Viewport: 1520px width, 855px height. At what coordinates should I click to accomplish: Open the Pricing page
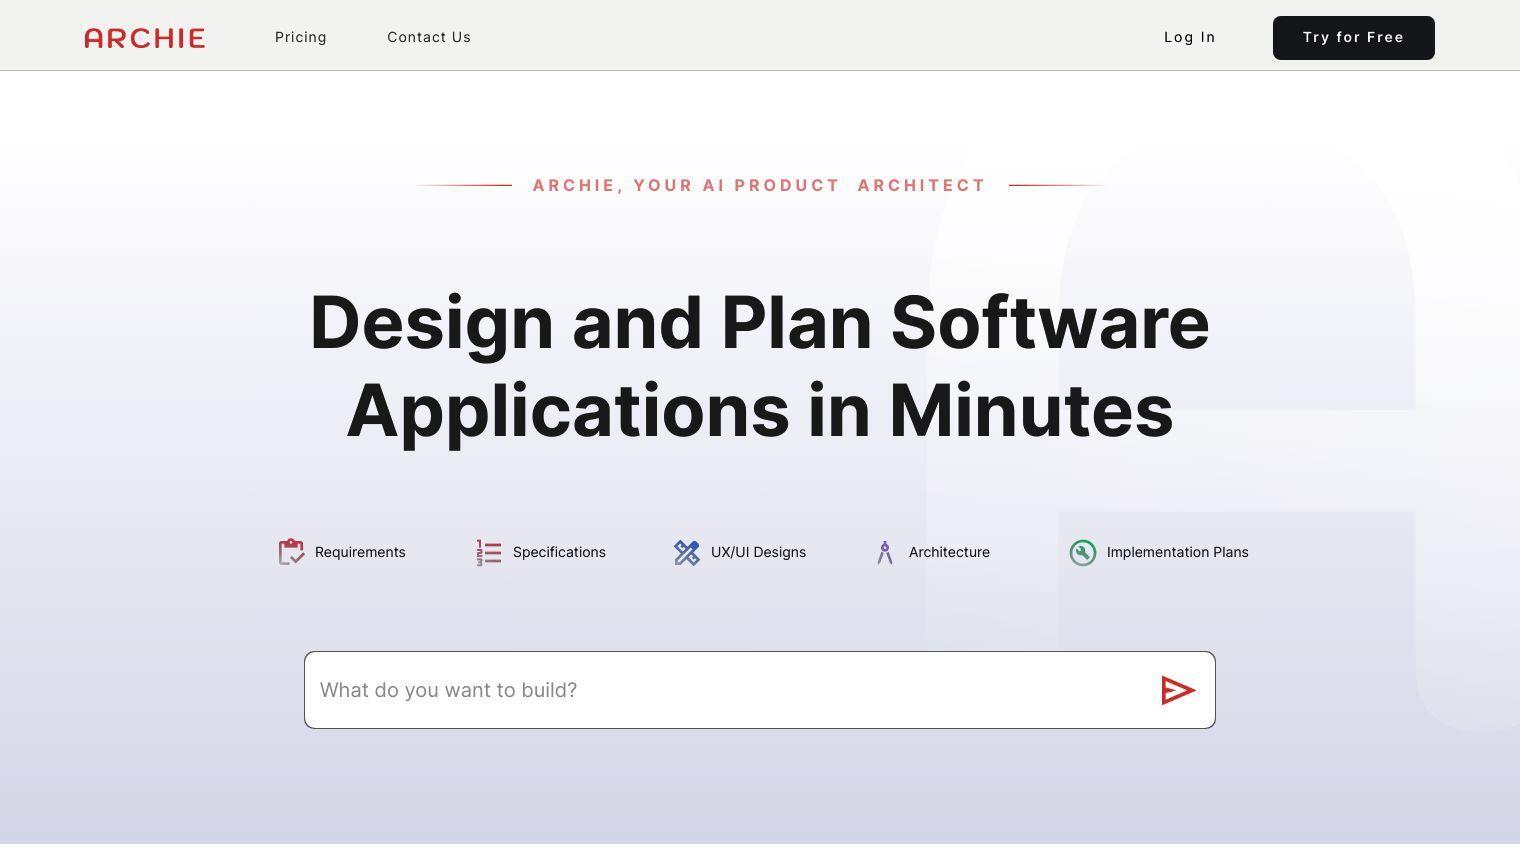pos(301,37)
